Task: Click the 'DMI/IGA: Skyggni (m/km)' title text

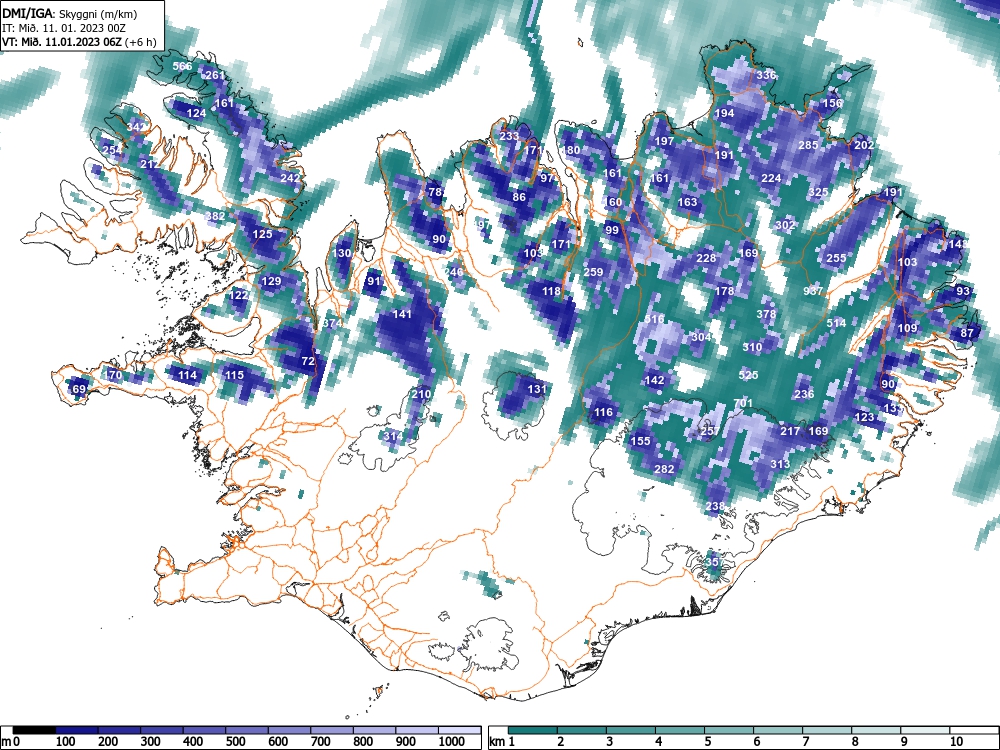Action: tap(70, 14)
